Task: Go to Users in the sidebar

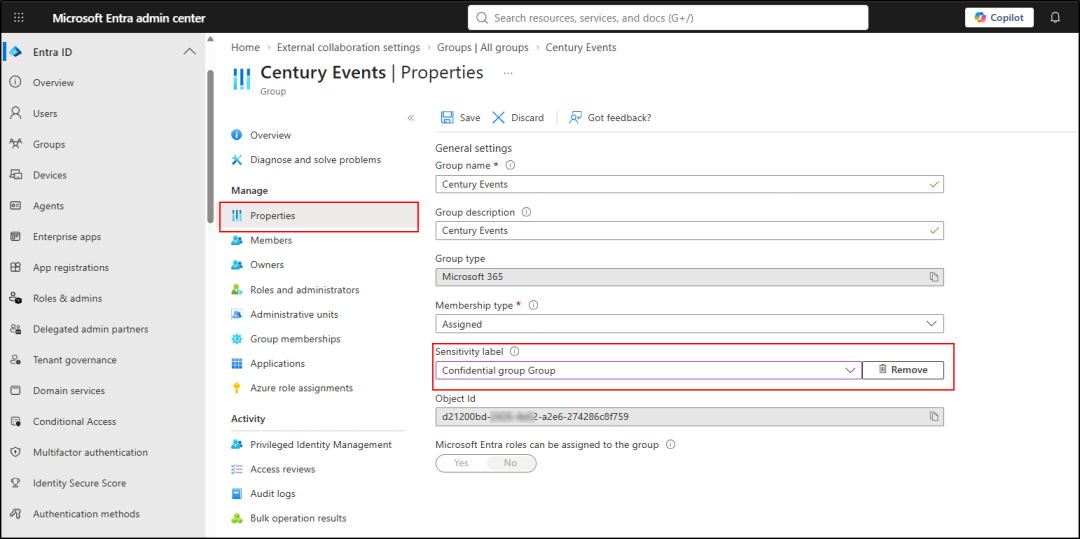Action: 45,114
